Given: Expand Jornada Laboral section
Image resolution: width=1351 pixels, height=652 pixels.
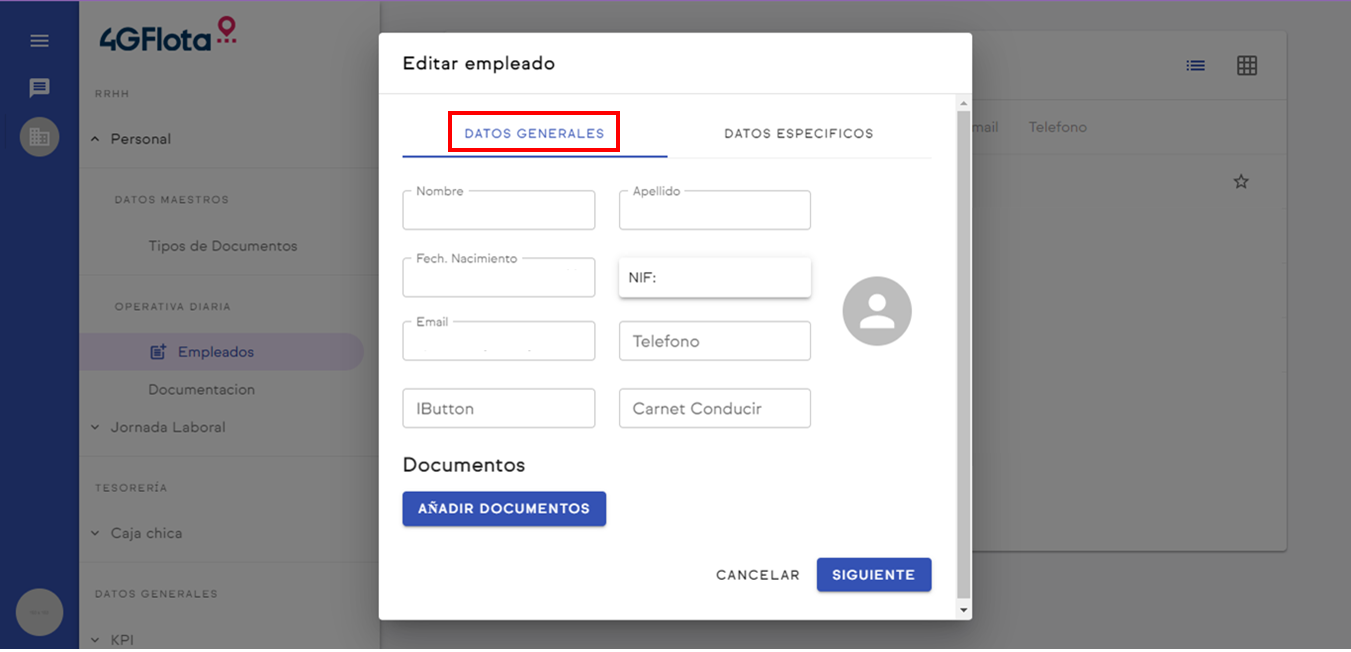Looking at the screenshot, I should (96, 427).
